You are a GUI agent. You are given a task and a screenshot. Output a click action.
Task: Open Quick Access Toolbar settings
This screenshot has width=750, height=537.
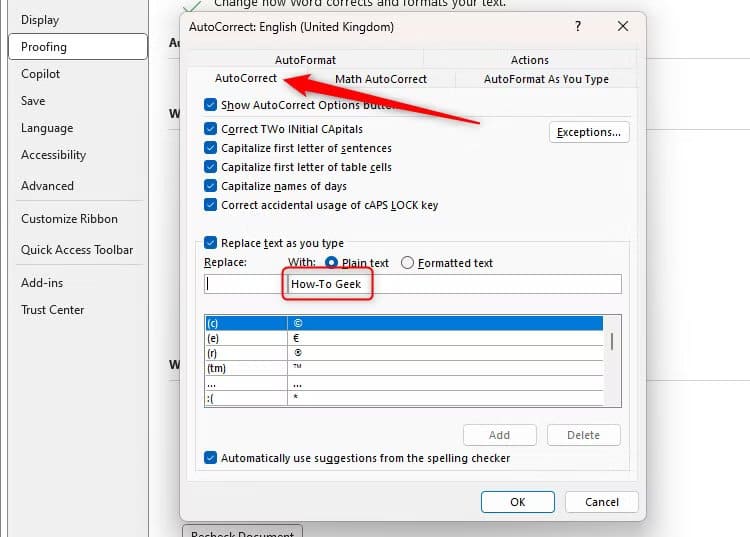(x=77, y=250)
